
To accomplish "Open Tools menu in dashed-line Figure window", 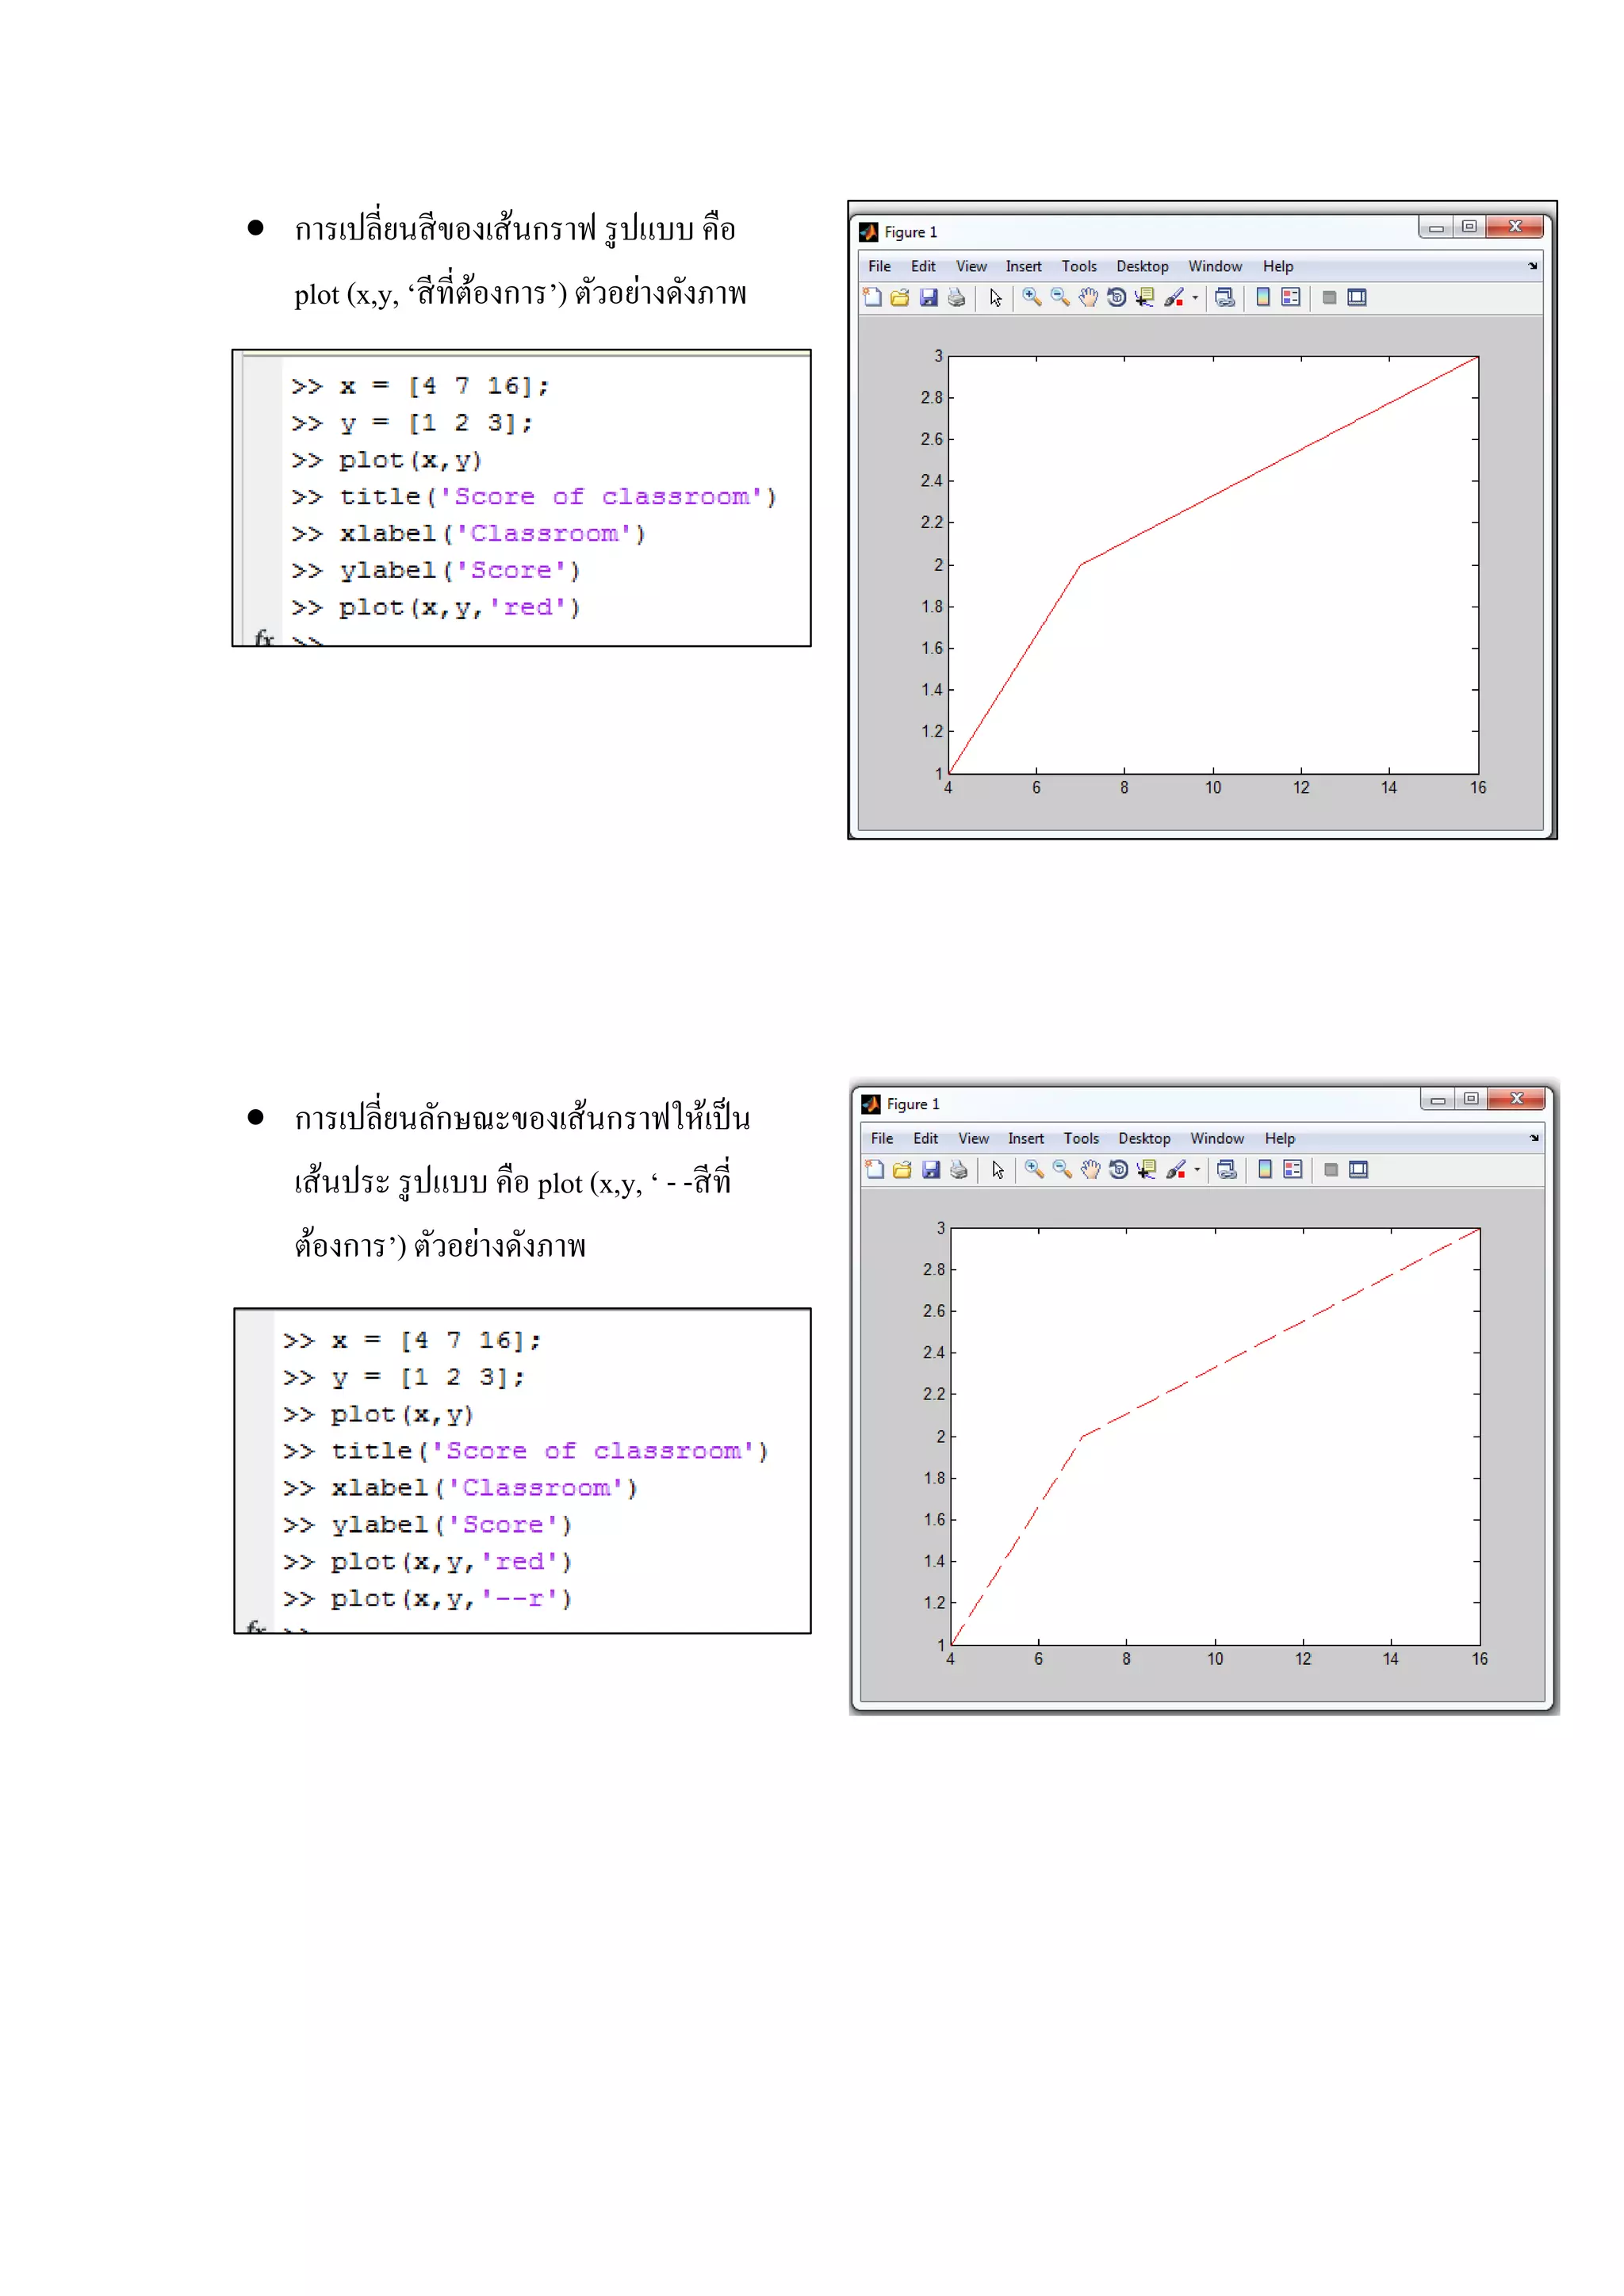I will (x=1081, y=1138).
